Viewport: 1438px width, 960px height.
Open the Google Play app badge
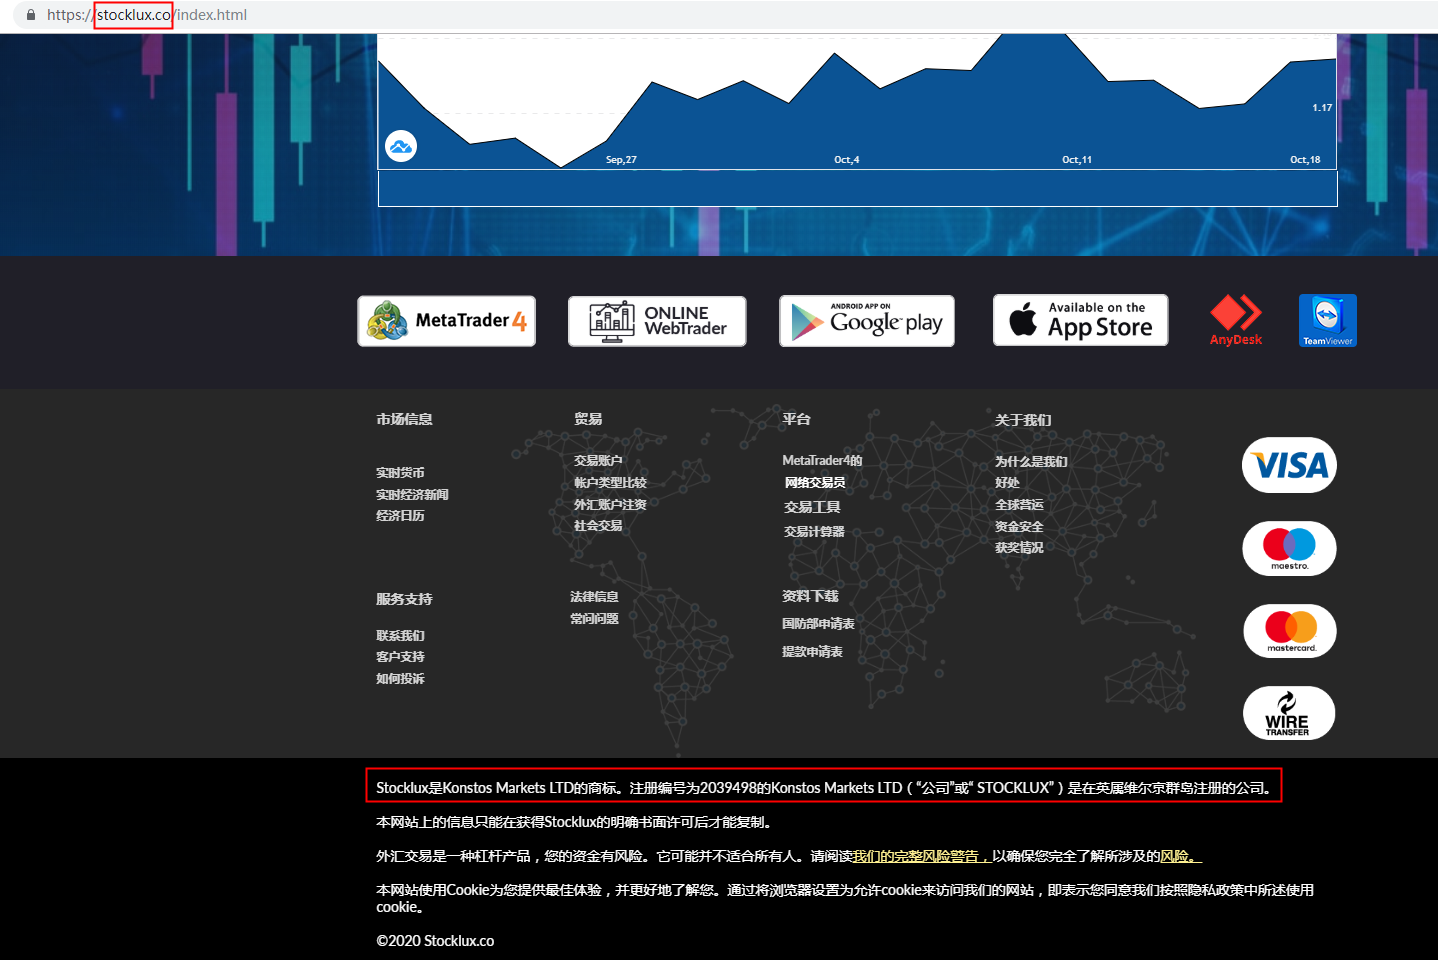click(x=867, y=321)
